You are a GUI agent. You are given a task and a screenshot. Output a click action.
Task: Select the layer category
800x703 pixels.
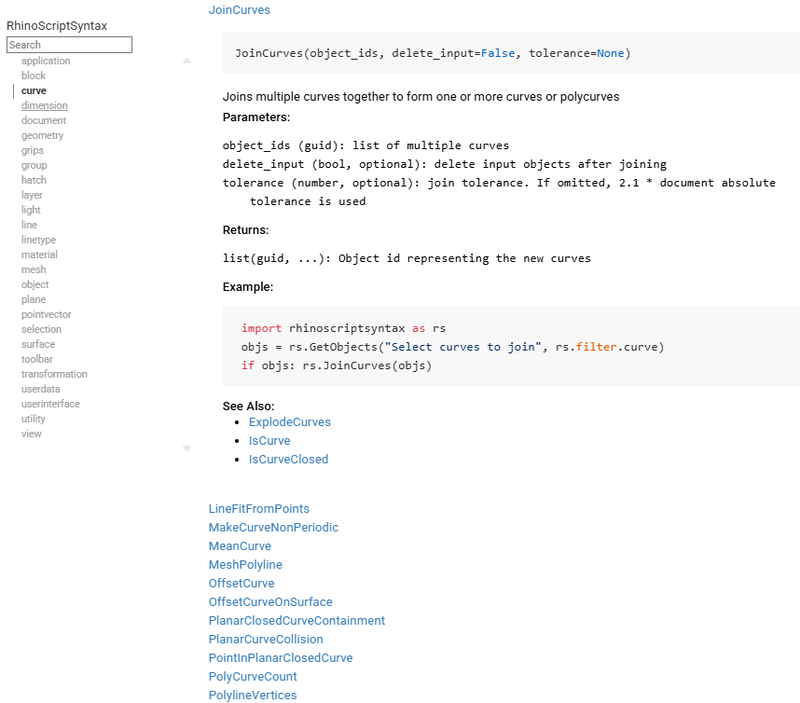pyautogui.click(x=32, y=195)
